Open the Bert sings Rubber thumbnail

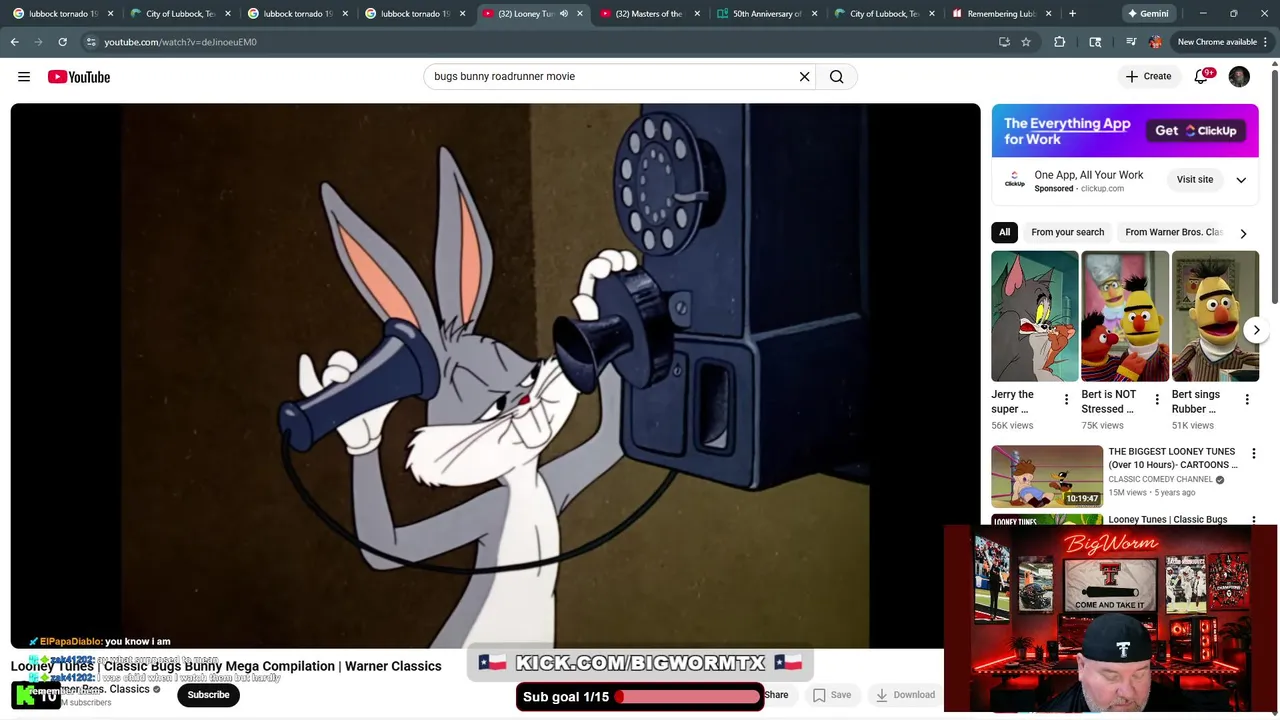1215,316
